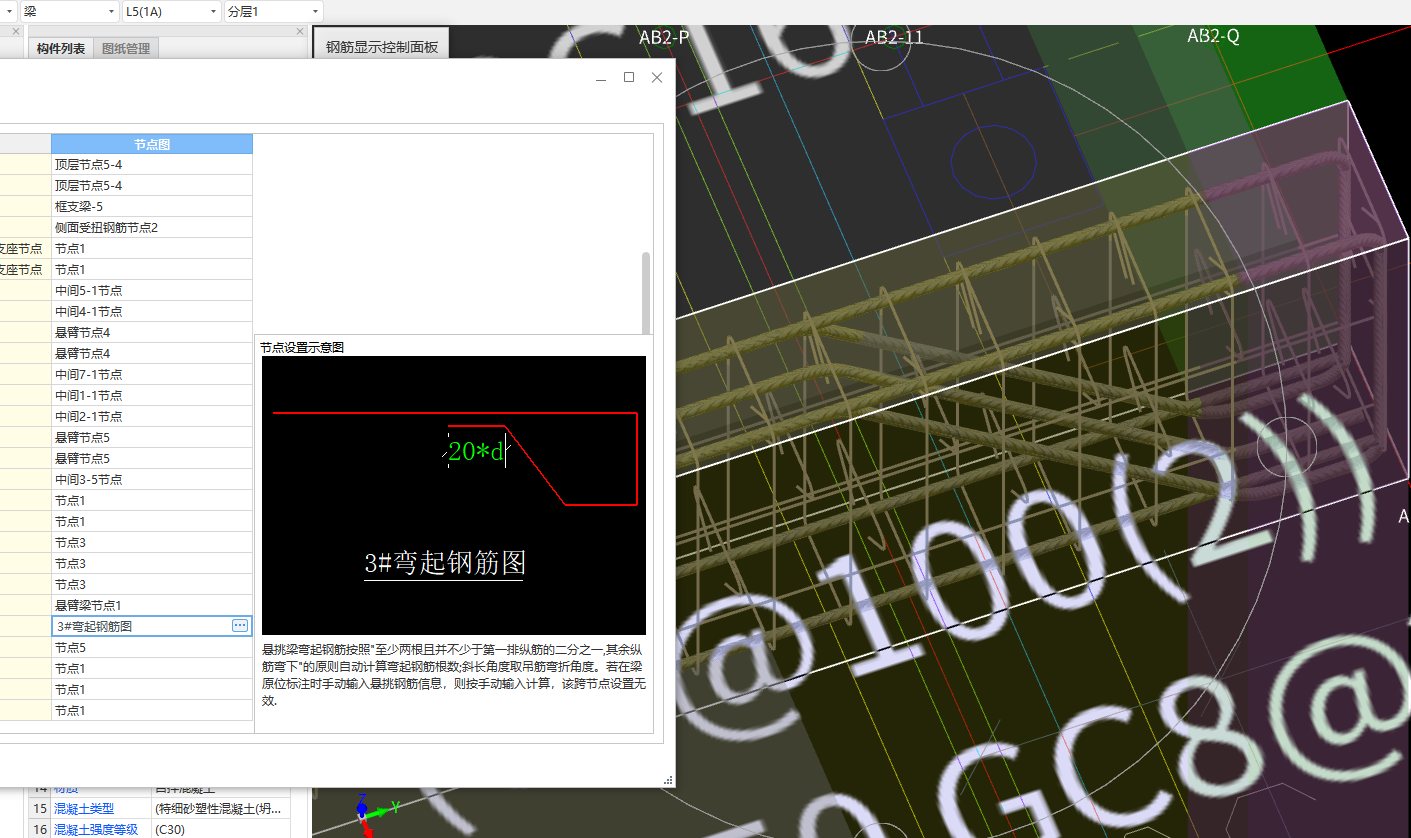Edit the 20*d value in the diagram
This screenshot has height=838, width=1411.
coord(477,451)
